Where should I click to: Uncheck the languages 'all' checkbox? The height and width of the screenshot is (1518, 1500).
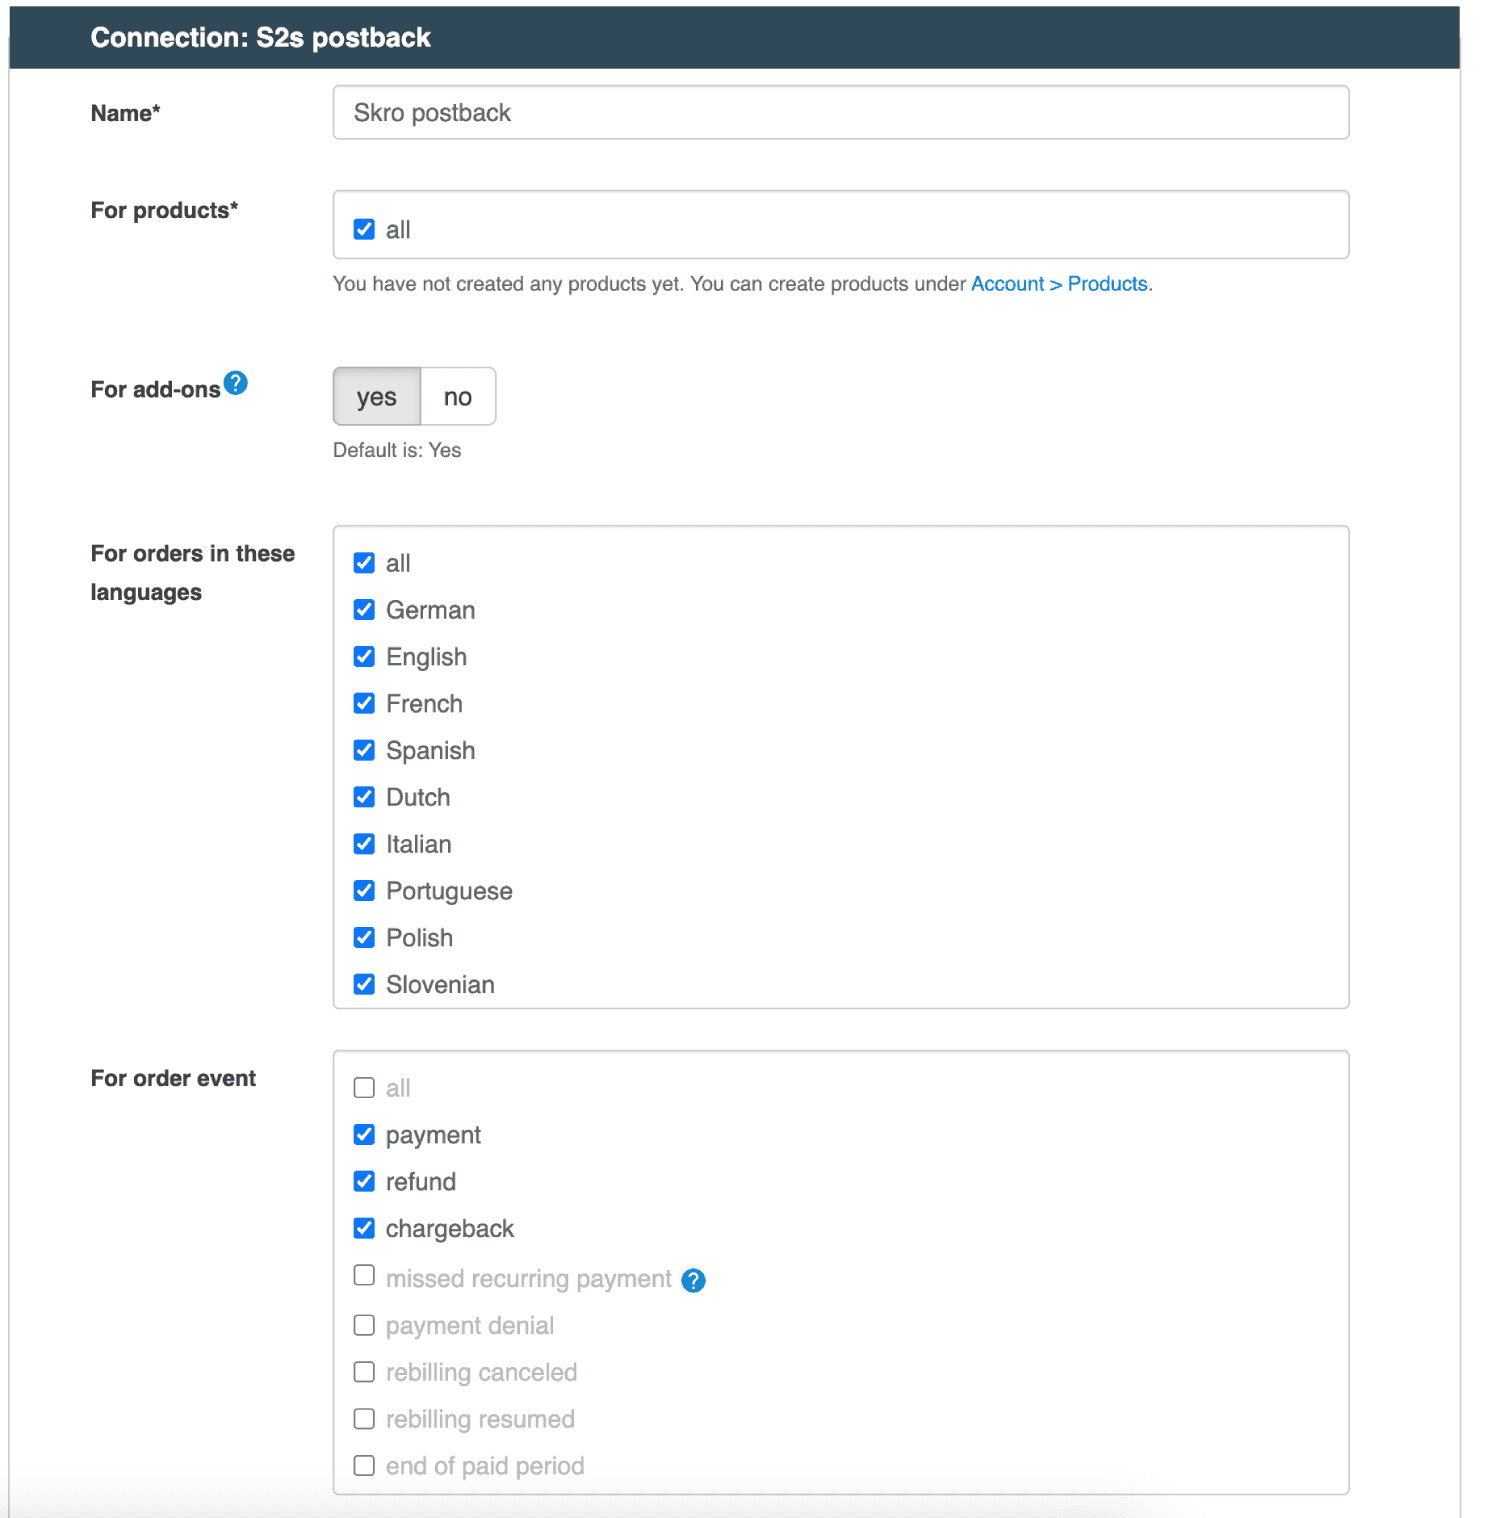(x=364, y=563)
